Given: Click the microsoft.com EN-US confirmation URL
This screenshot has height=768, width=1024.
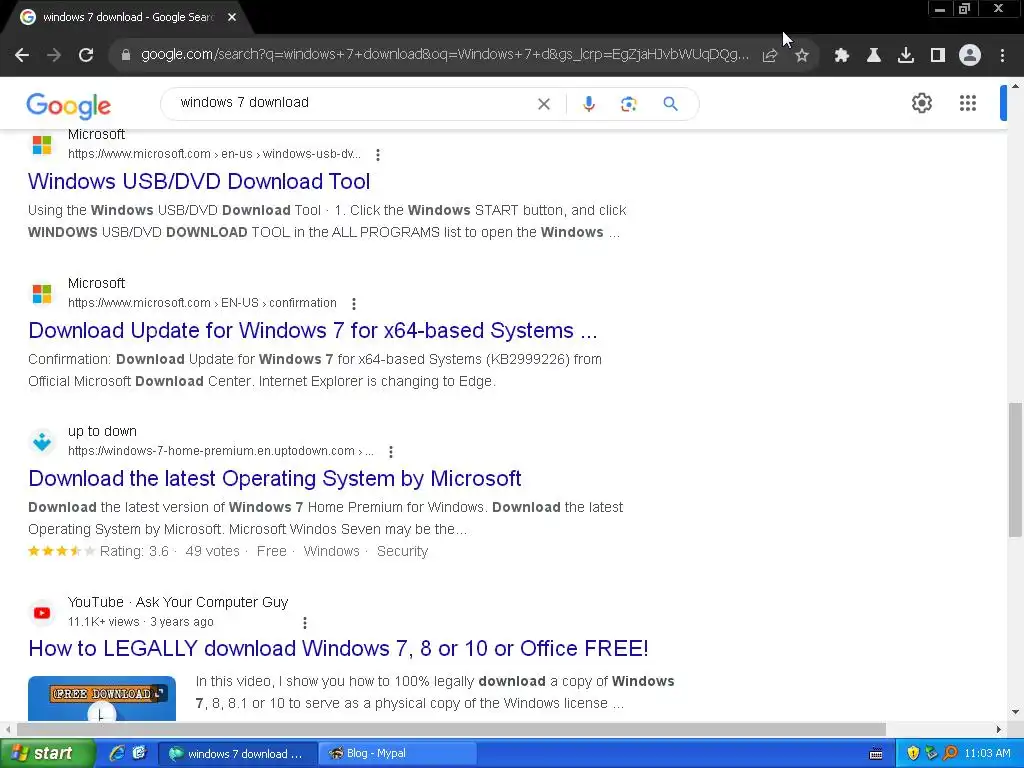Looking at the screenshot, I should pos(202,303).
